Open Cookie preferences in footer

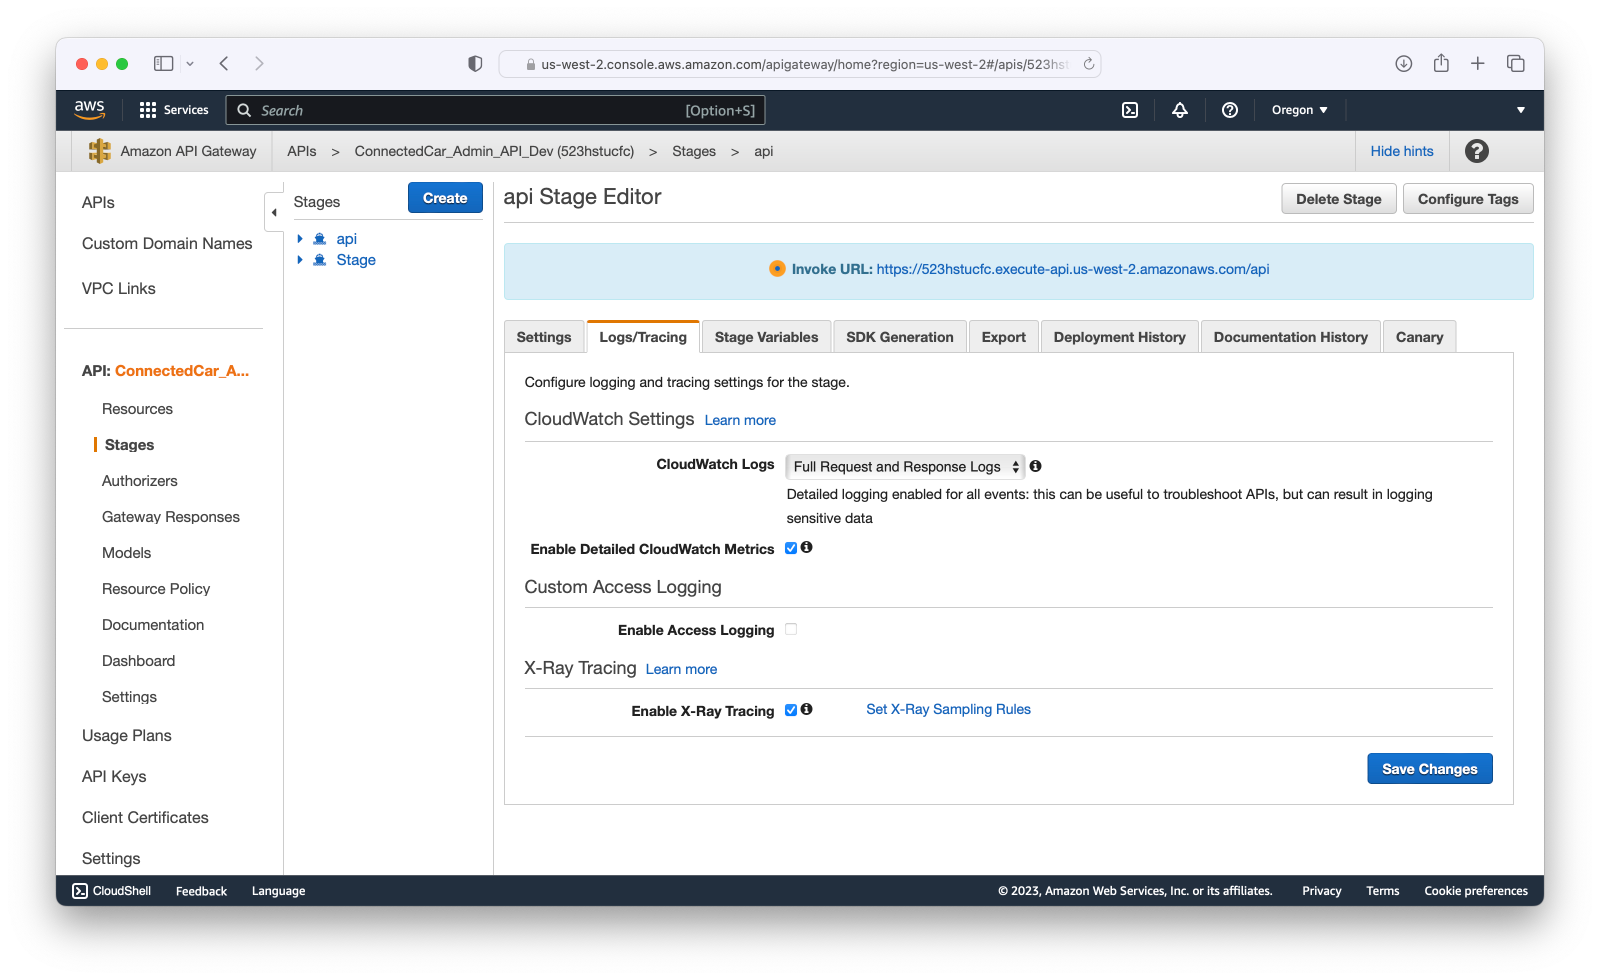coord(1476,891)
